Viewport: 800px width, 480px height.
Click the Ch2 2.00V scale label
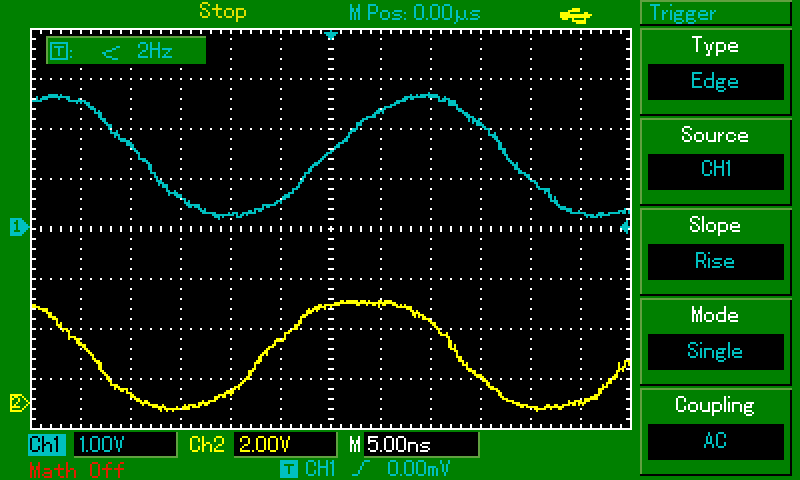point(262,444)
